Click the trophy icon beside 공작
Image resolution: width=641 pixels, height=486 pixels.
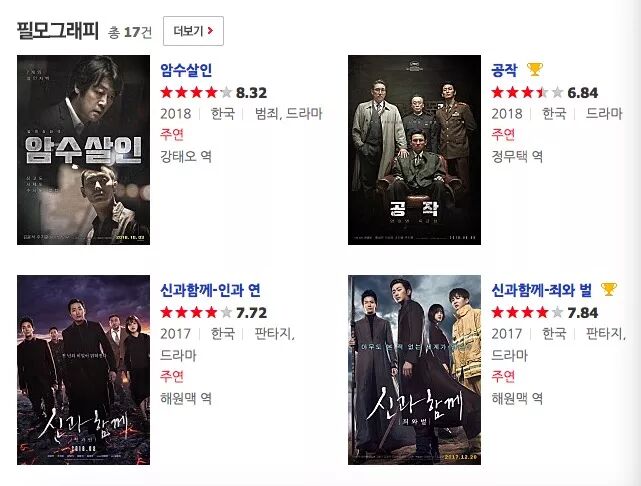coord(535,69)
